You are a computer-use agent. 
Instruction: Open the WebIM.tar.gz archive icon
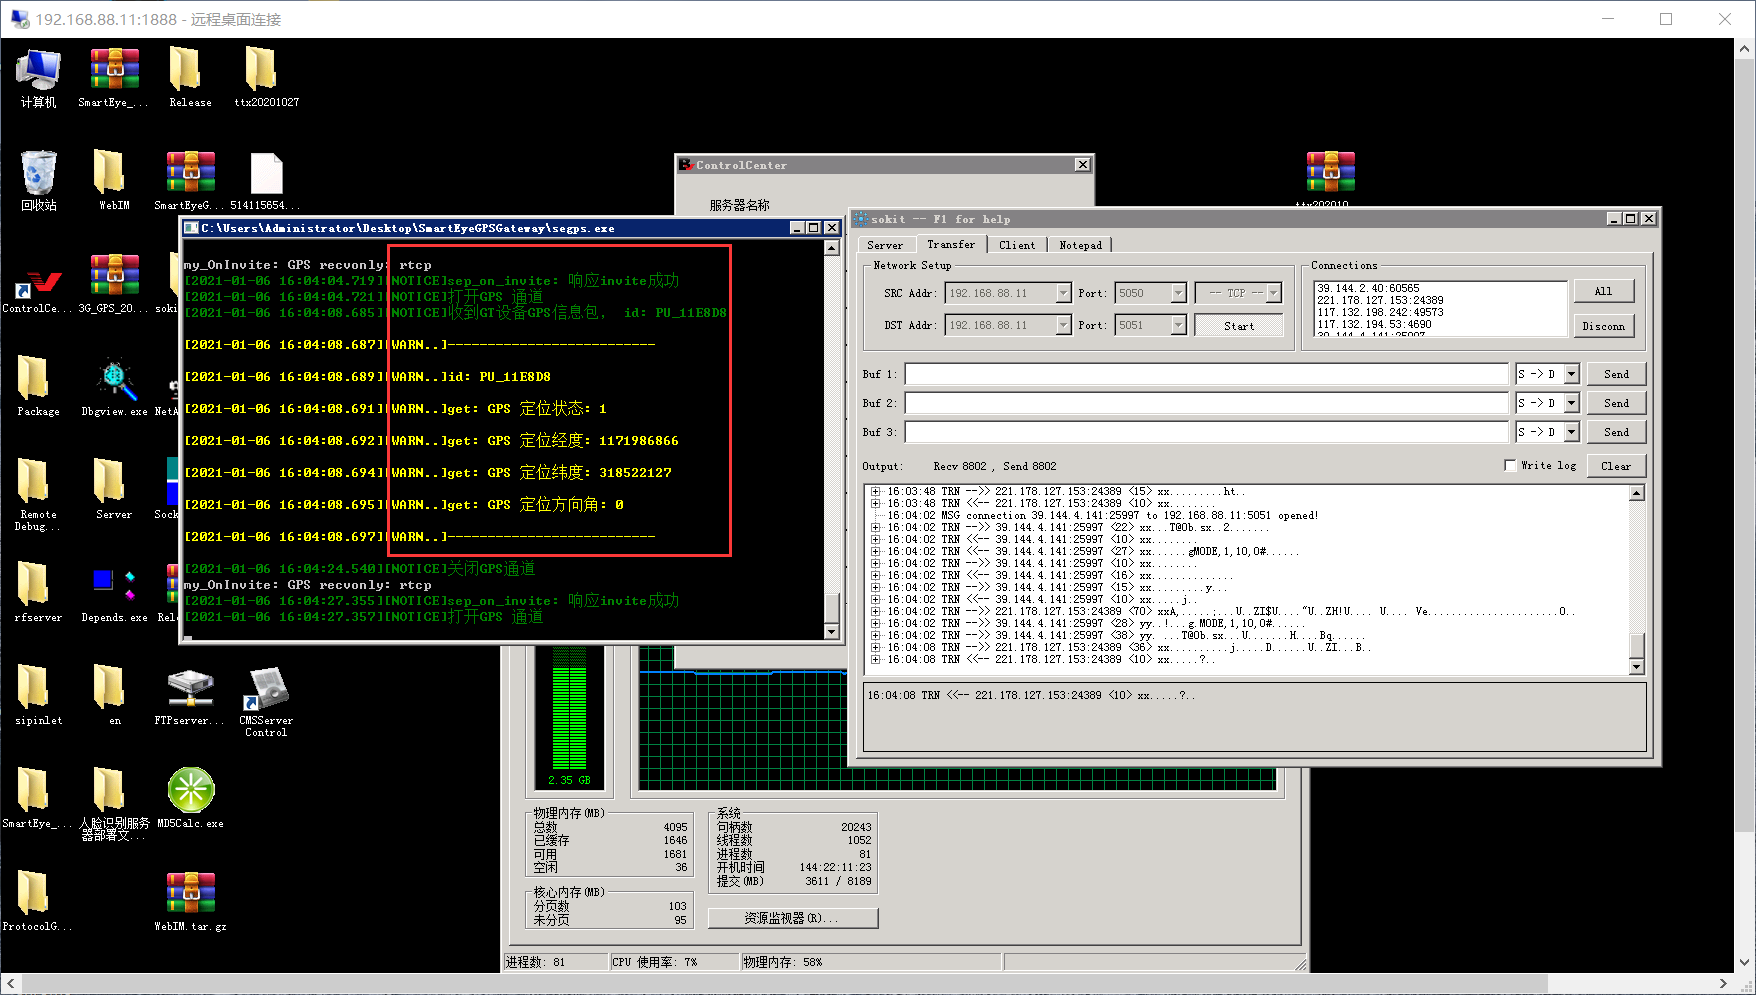[x=190, y=894]
